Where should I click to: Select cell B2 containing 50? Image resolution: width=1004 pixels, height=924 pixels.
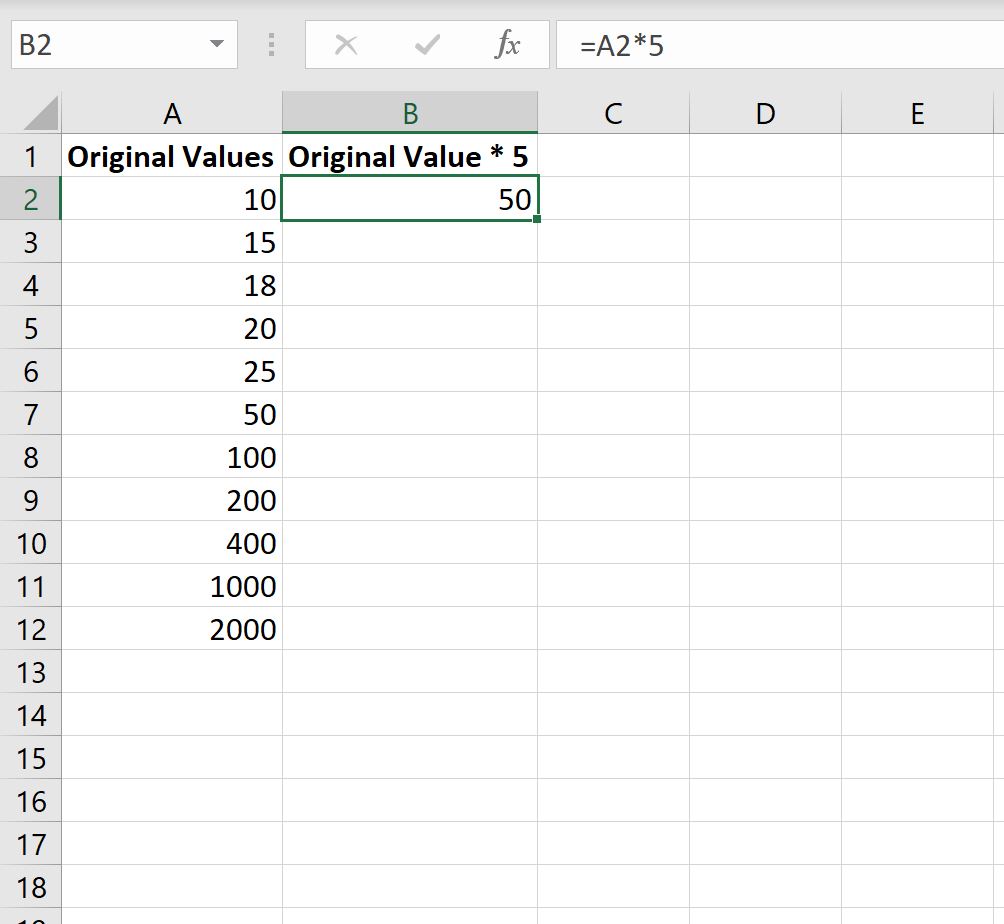(410, 199)
